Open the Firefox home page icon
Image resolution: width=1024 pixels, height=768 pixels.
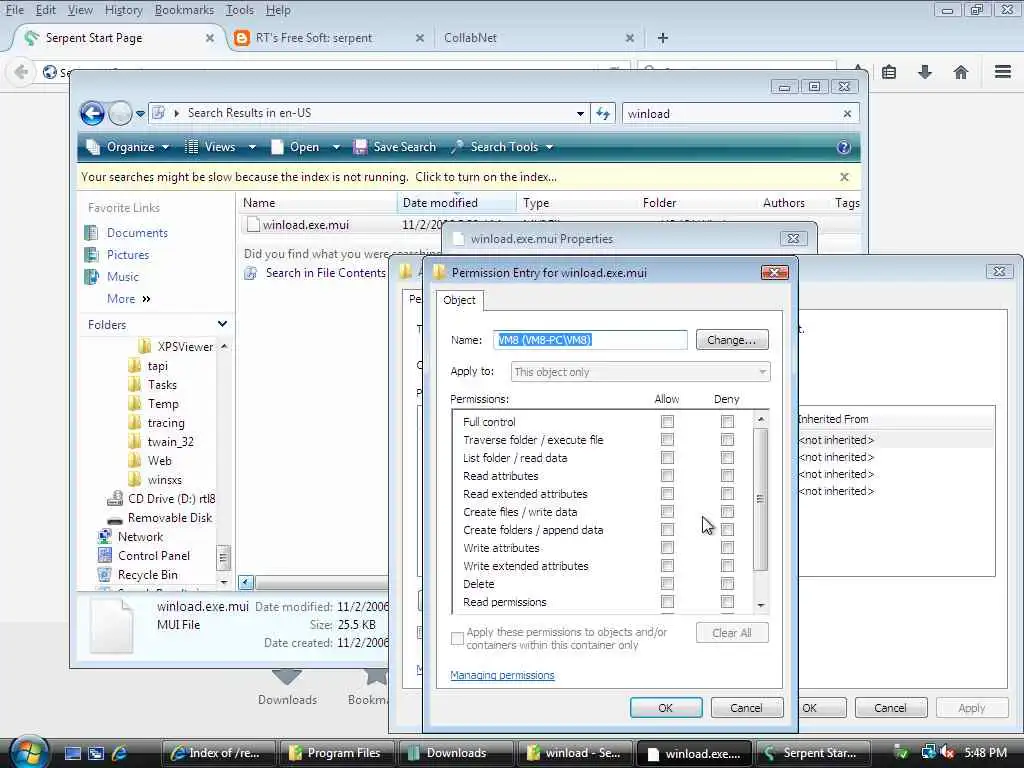click(961, 72)
